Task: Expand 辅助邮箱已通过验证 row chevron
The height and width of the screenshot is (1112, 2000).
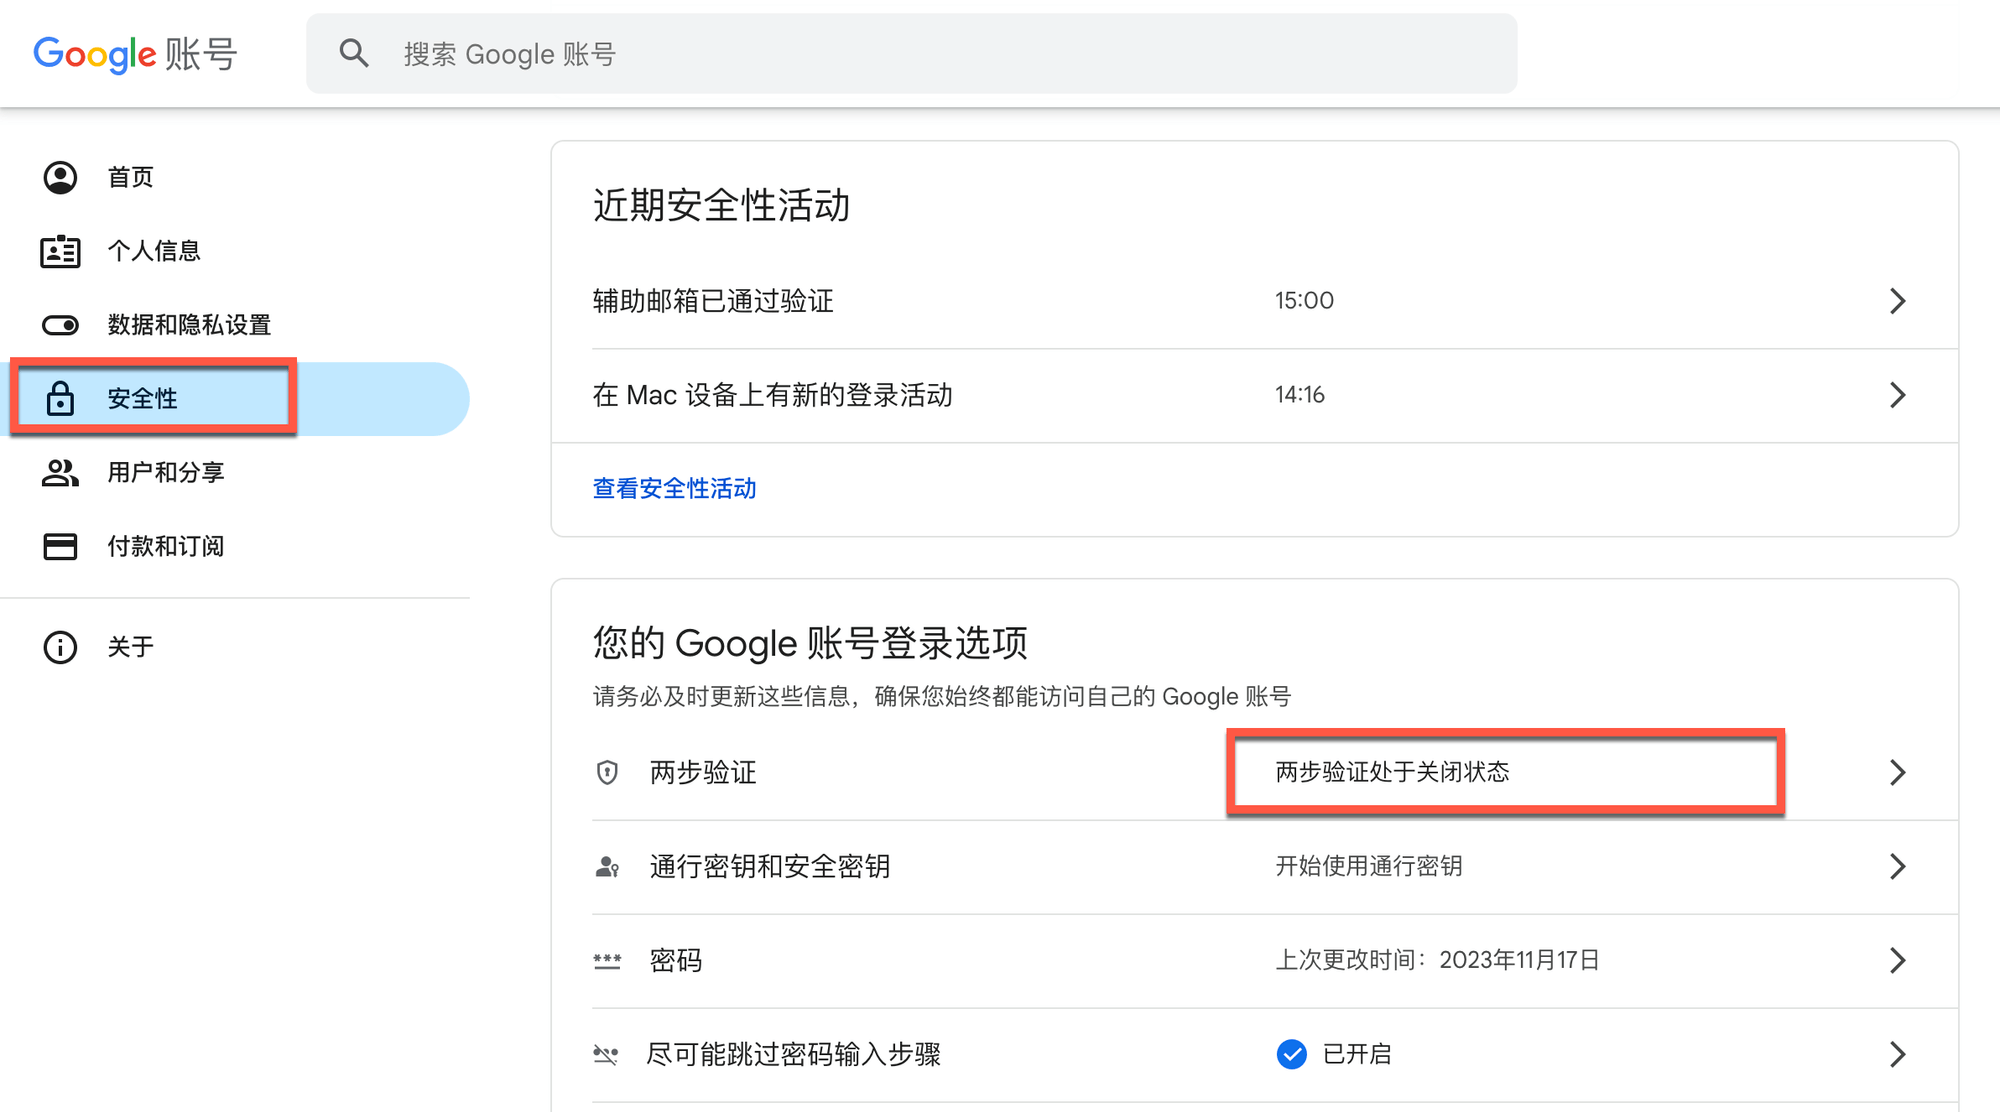Action: click(x=1897, y=301)
